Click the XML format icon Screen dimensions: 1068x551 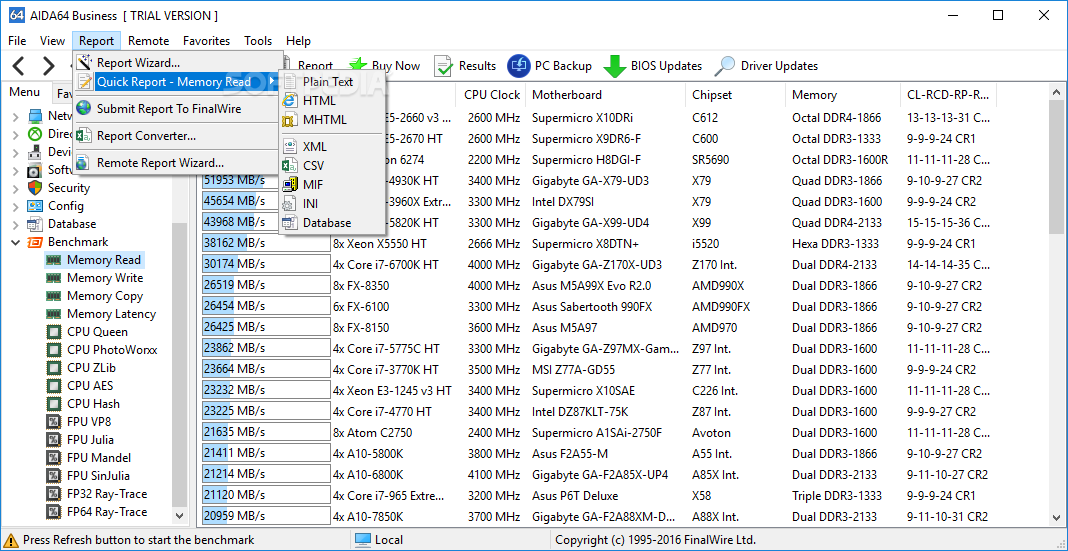[290, 146]
